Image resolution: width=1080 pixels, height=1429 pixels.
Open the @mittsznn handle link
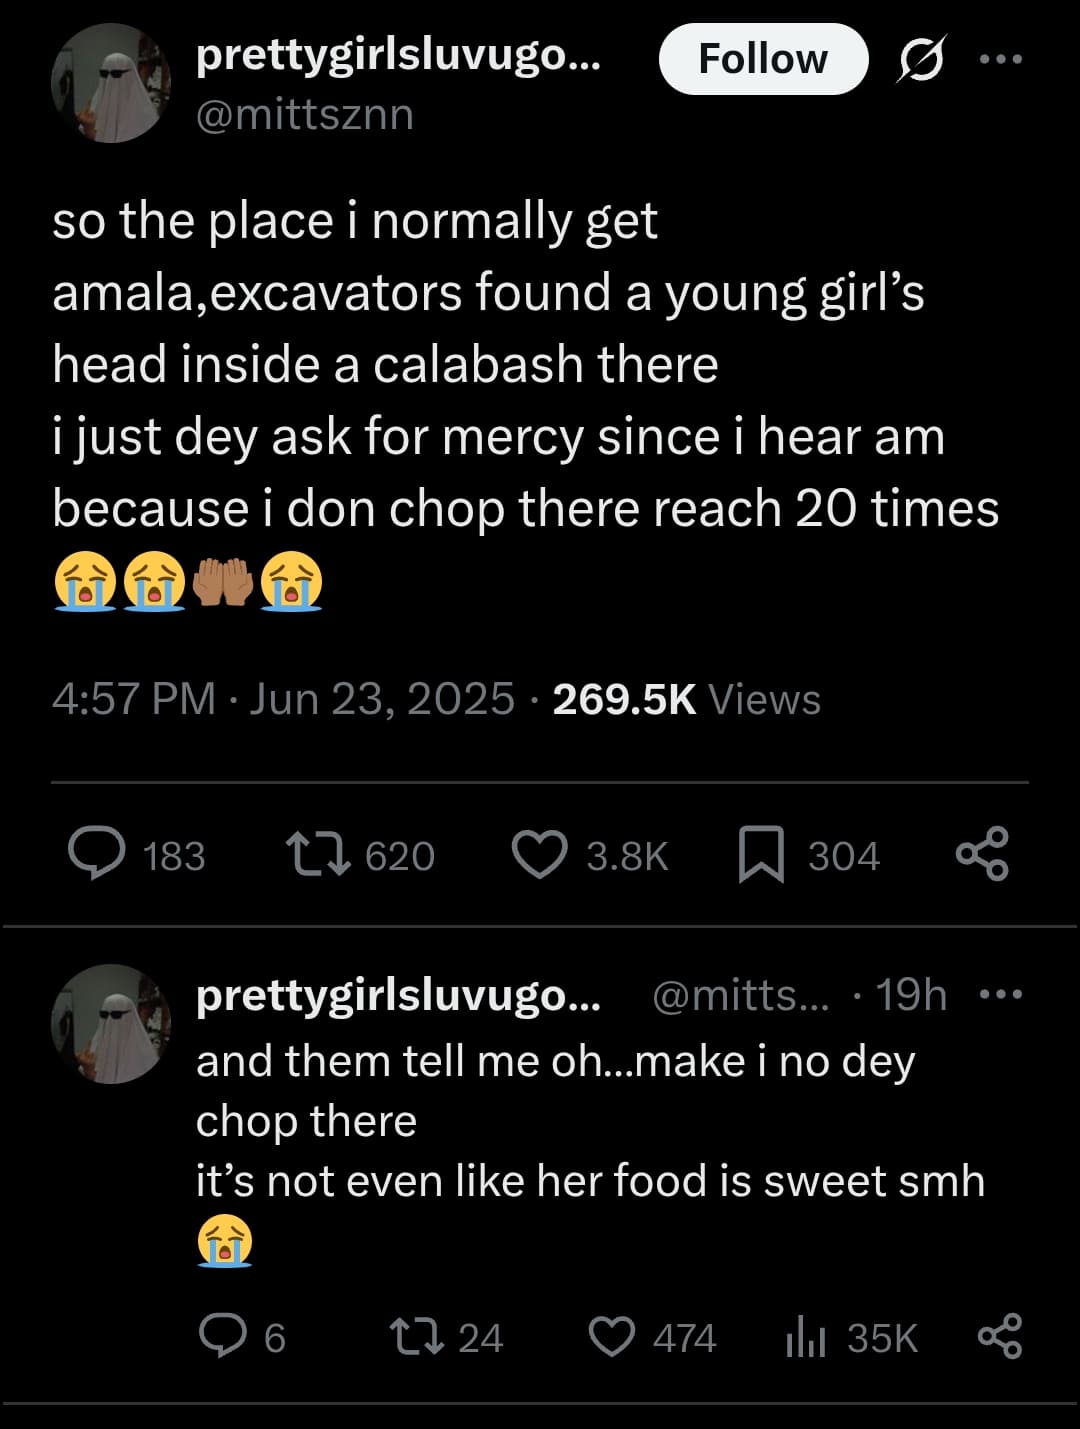pyautogui.click(x=305, y=115)
